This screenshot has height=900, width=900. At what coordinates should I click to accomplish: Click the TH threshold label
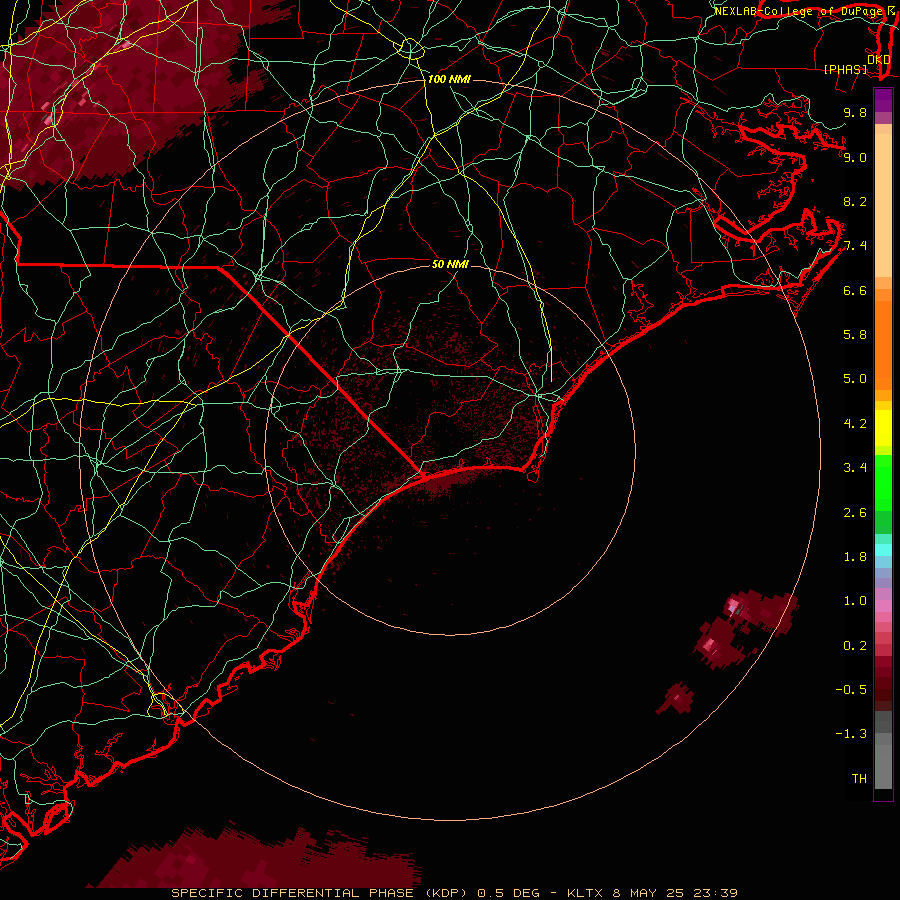click(859, 778)
